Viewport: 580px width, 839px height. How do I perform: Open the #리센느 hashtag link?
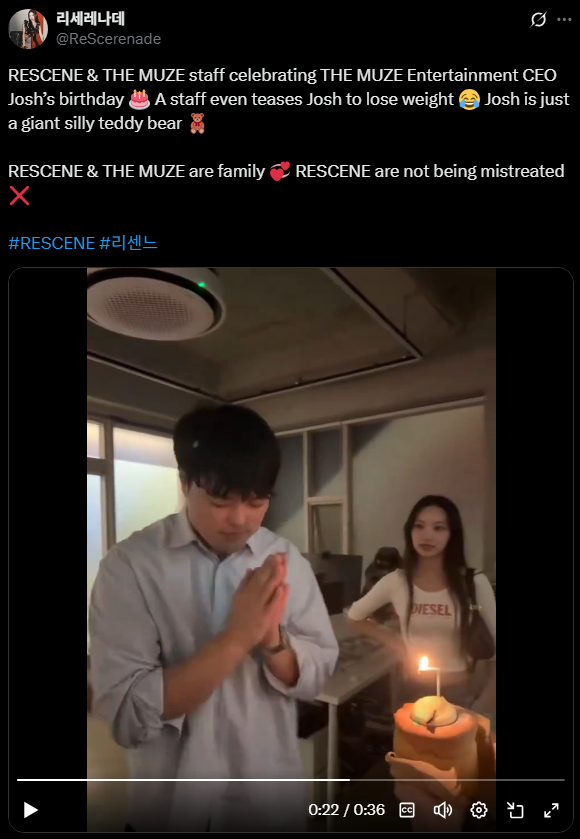point(128,243)
